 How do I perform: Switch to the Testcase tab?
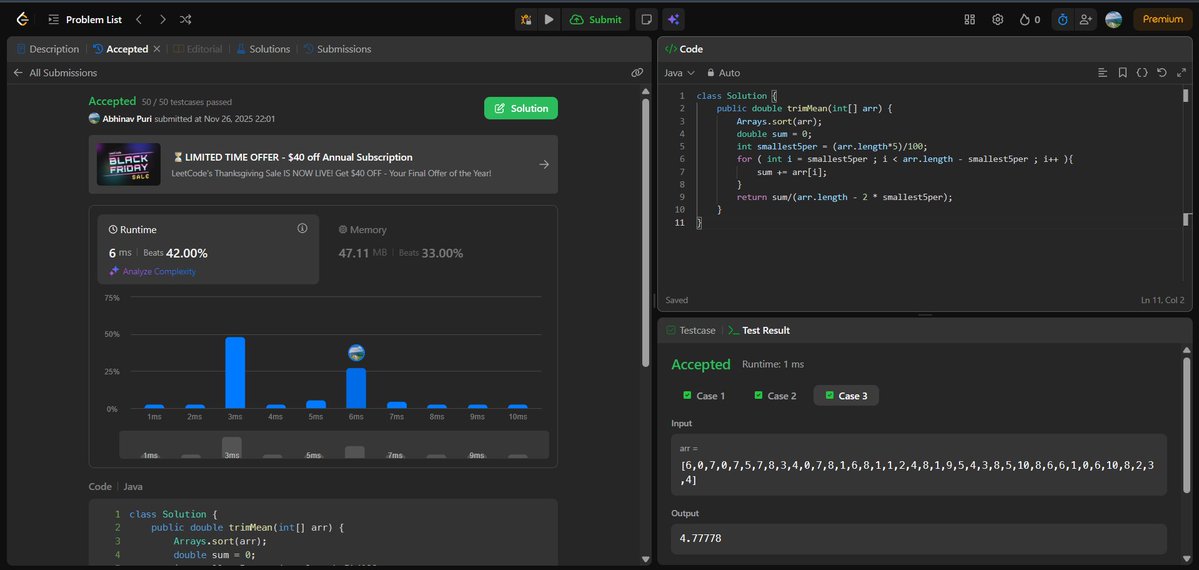pyautogui.click(x=691, y=331)
